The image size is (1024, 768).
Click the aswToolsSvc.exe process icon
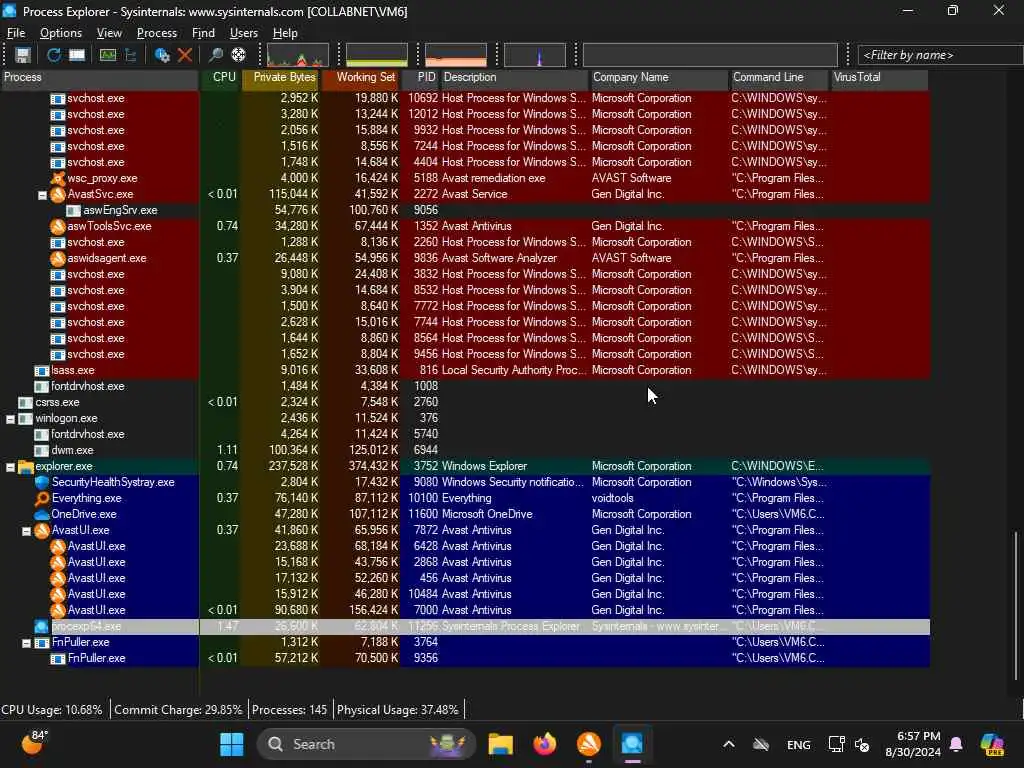click(x=58, y=227)
